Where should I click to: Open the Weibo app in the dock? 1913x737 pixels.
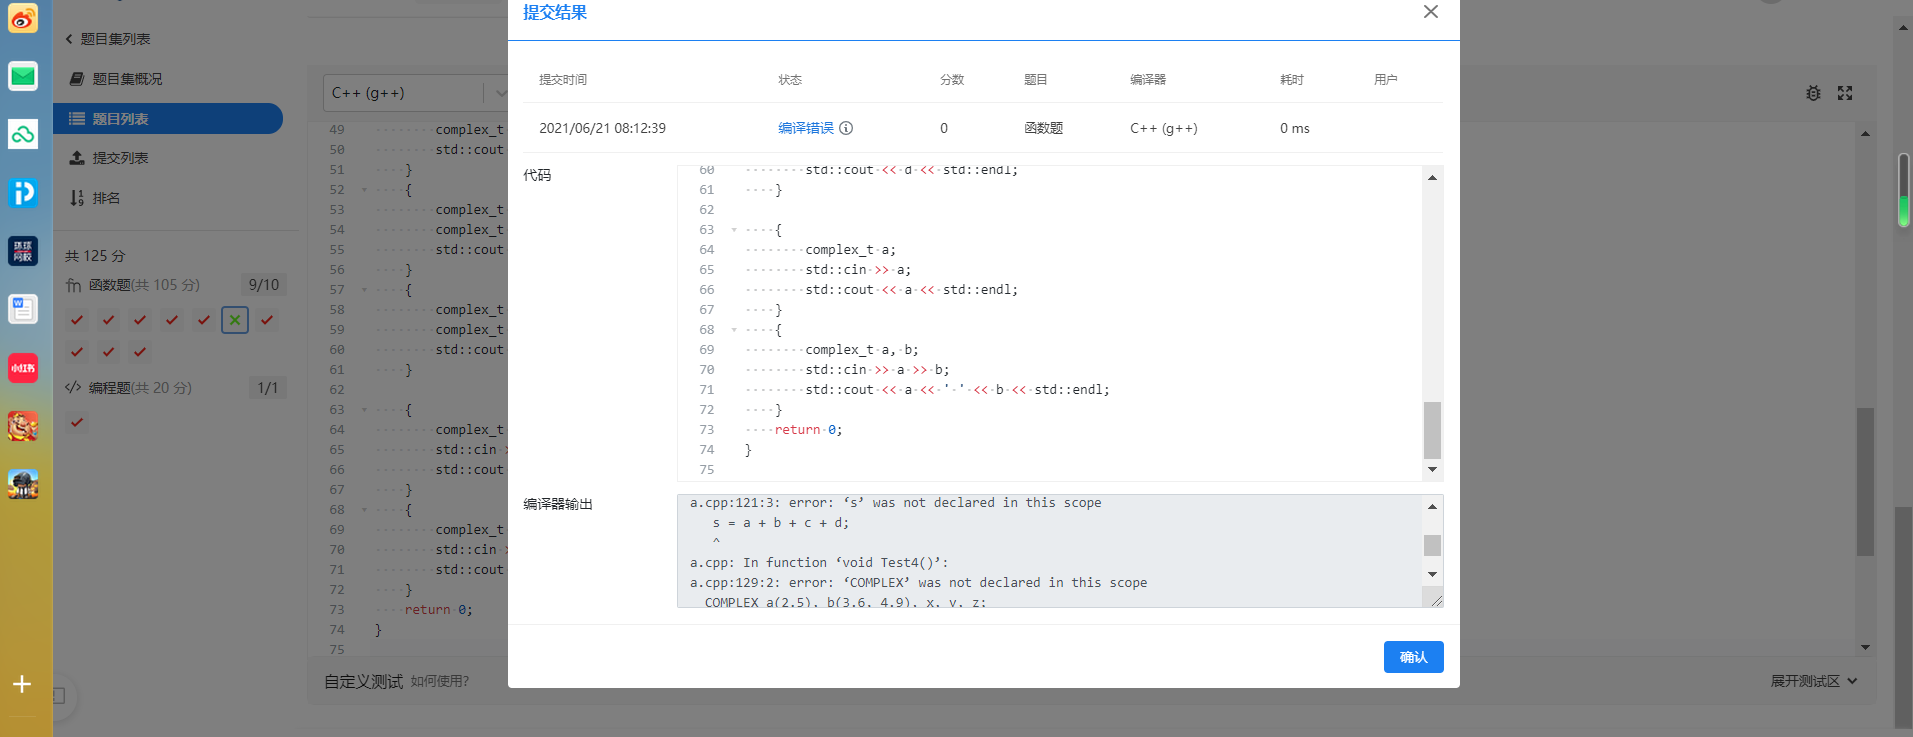point(23,18)
